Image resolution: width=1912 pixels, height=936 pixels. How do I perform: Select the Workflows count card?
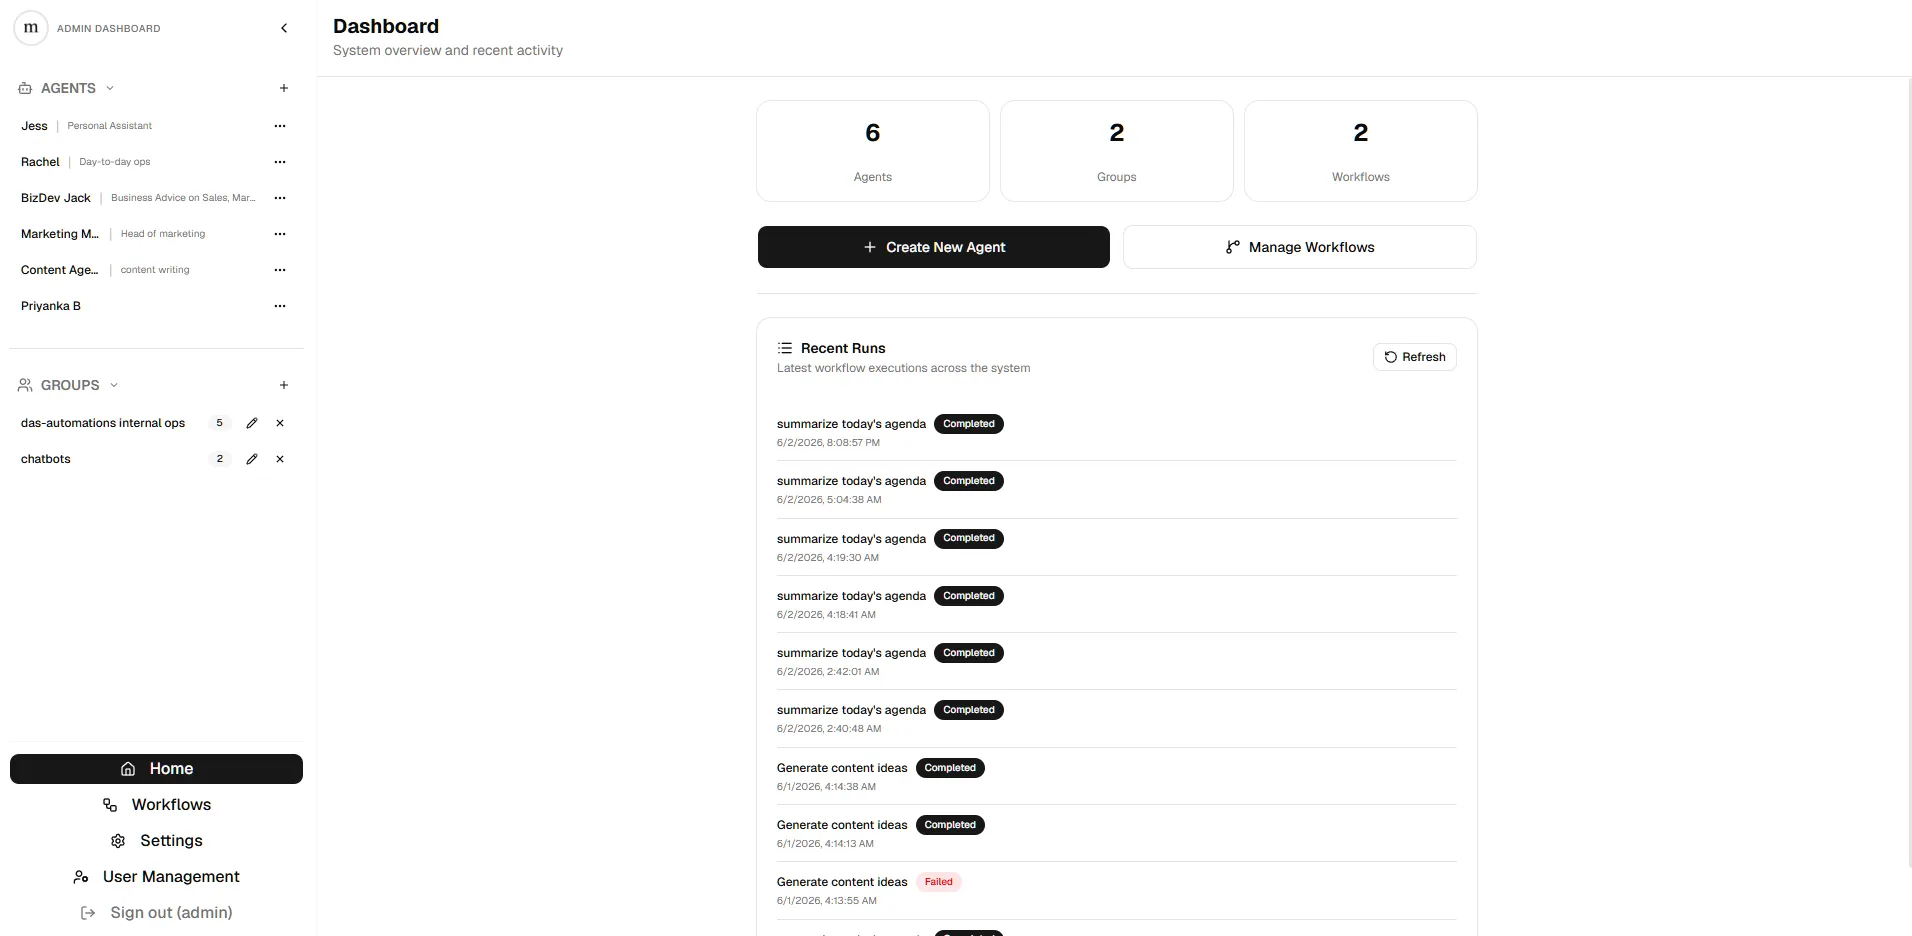(x=1361, y=151)
